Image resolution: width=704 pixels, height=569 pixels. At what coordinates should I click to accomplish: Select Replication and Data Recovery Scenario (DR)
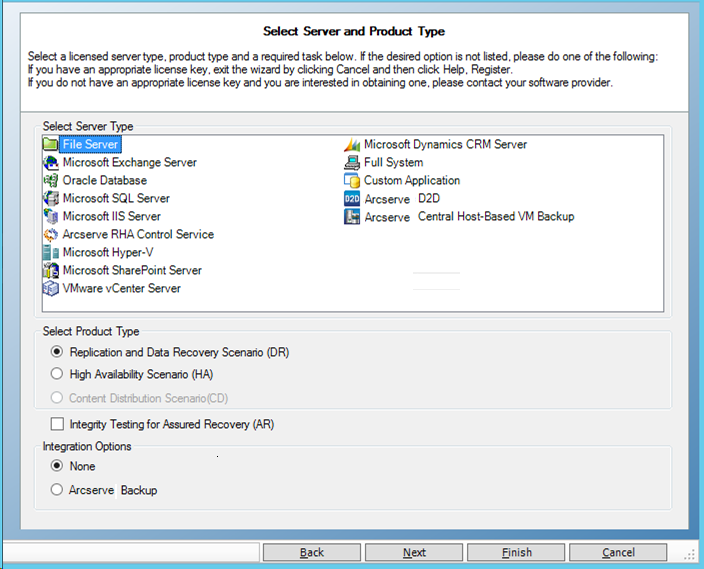tap(57, 352)
